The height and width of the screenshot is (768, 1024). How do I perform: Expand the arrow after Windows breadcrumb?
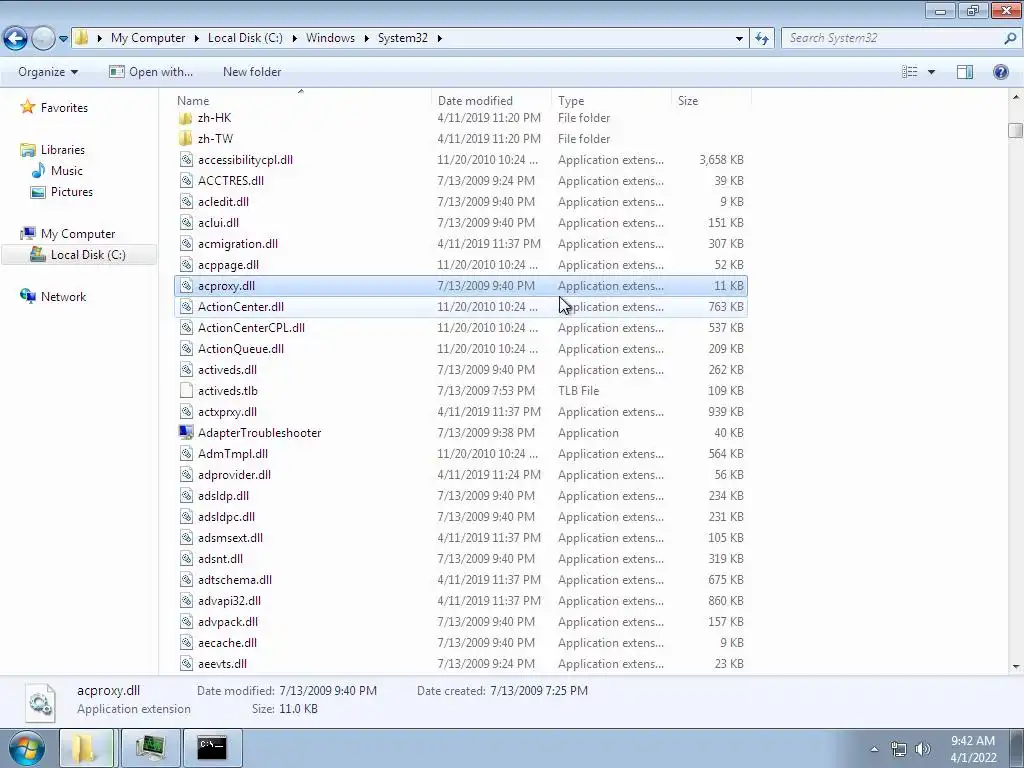click(366, 39)
